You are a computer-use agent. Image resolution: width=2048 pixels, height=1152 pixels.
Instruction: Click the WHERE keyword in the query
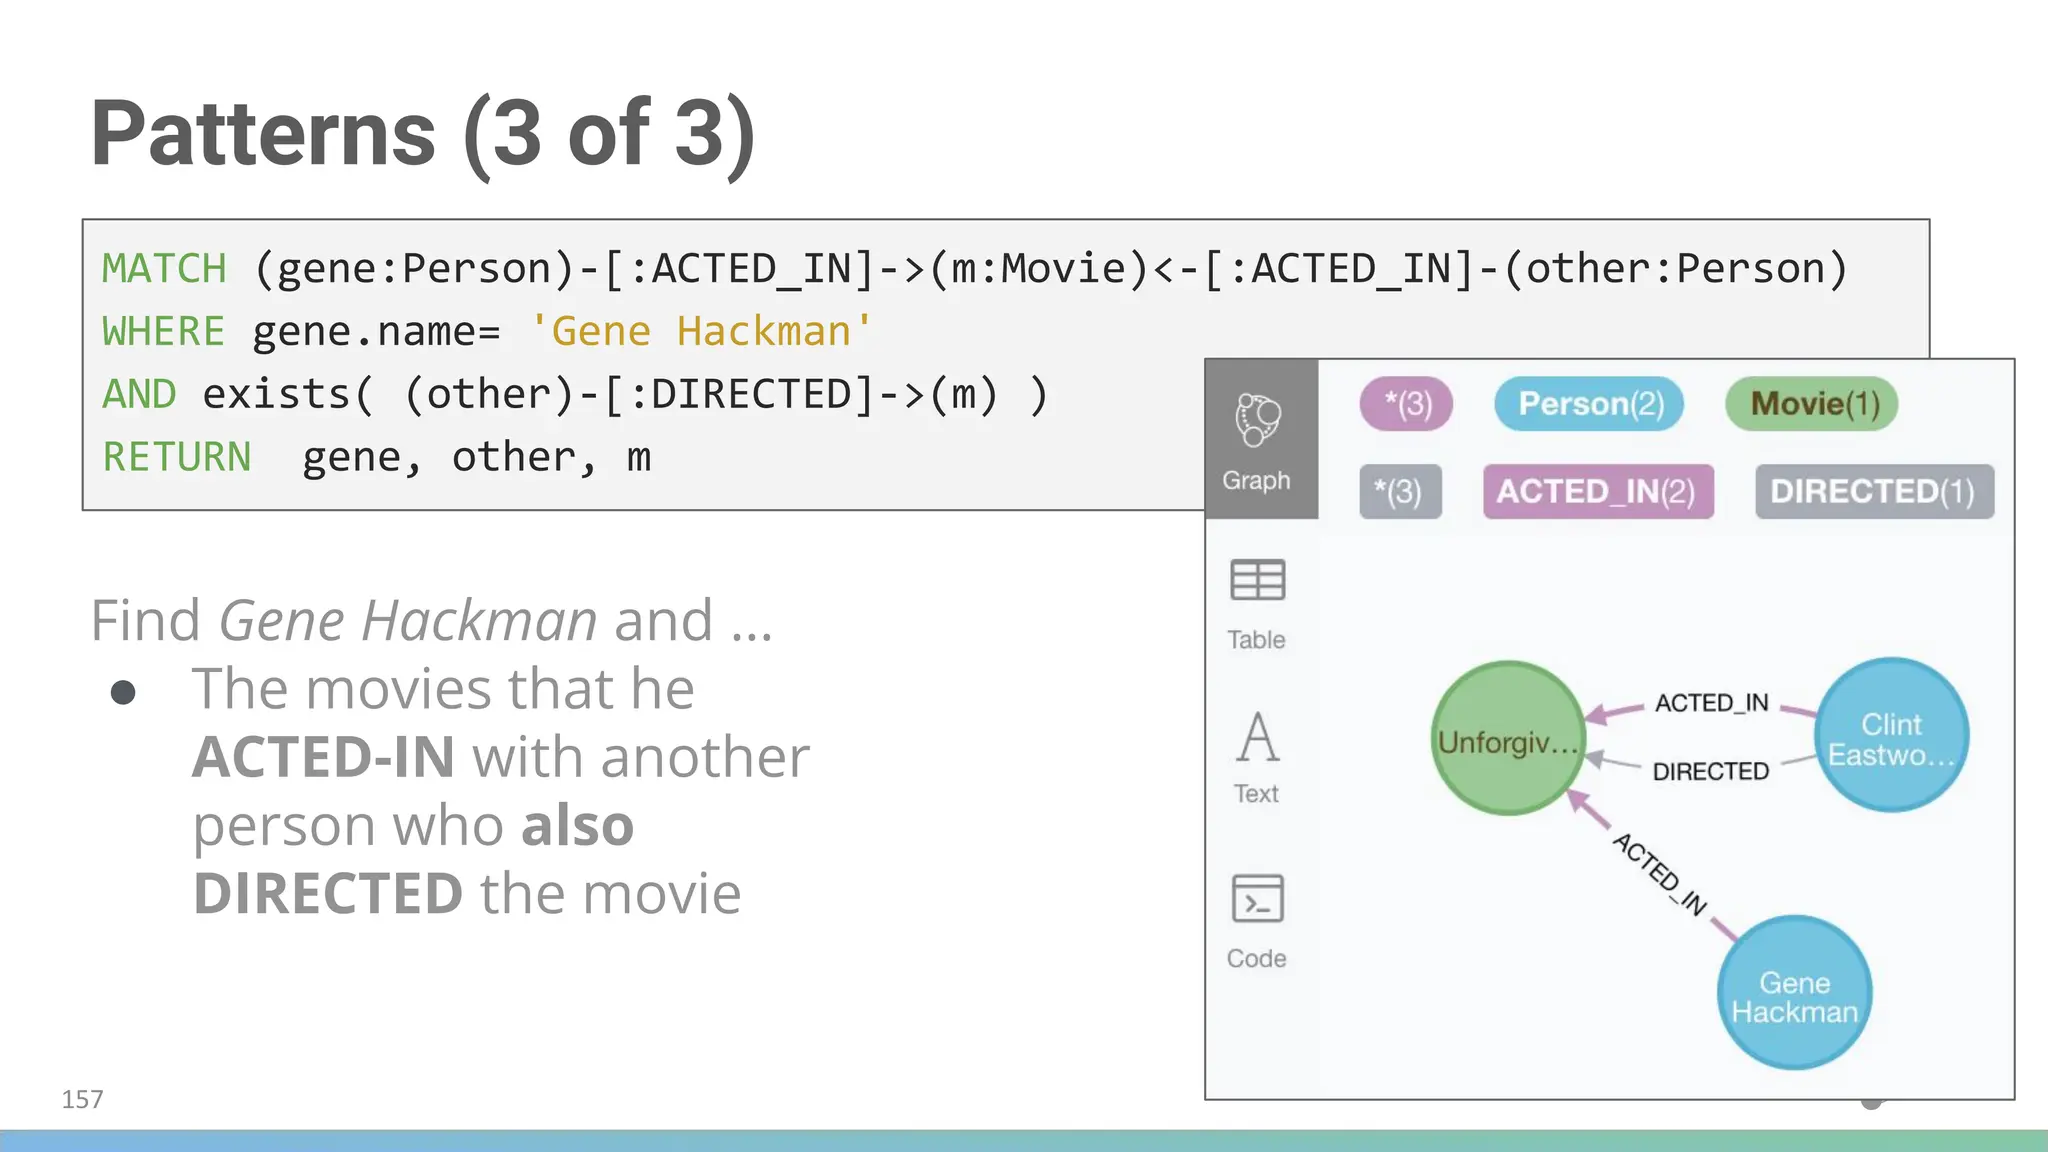(x=163, y=331)
